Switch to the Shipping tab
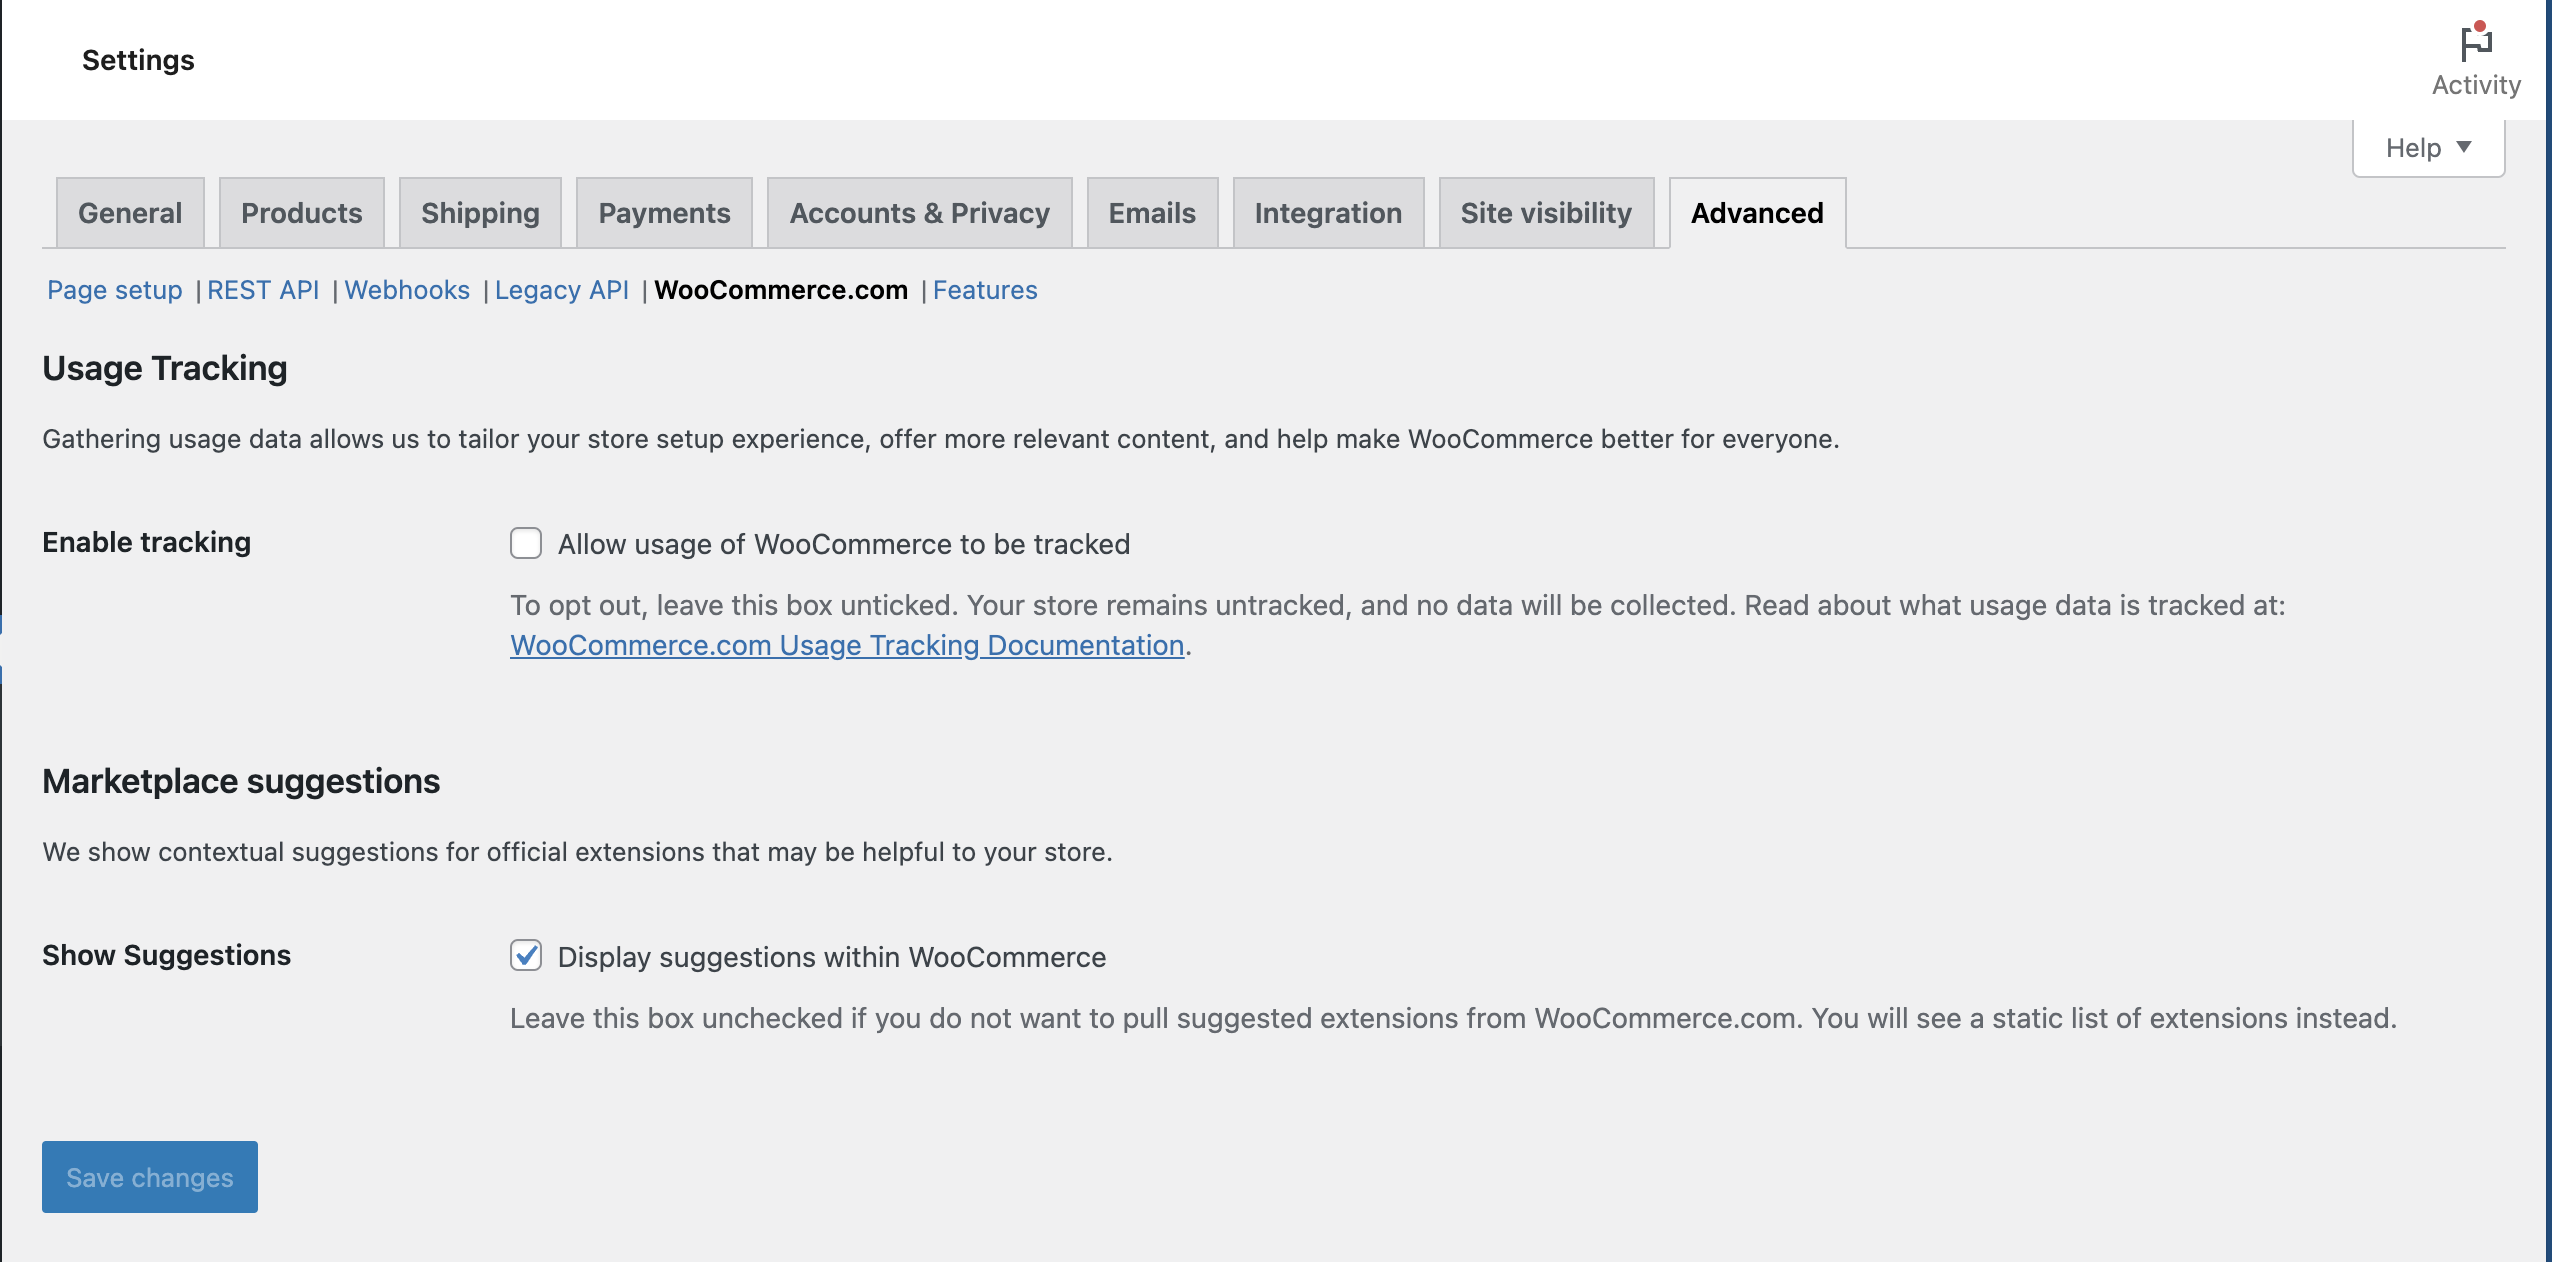Image resolution: width=2552 pixels, height=1262 pixels. 480,212
